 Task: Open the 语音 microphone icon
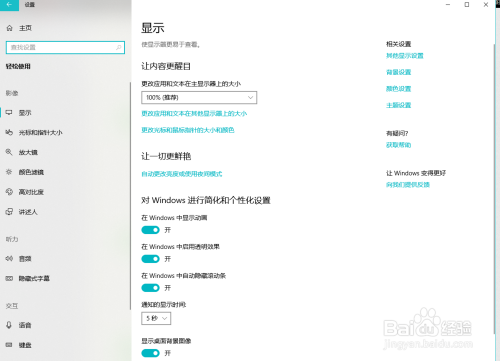point(9,325)
